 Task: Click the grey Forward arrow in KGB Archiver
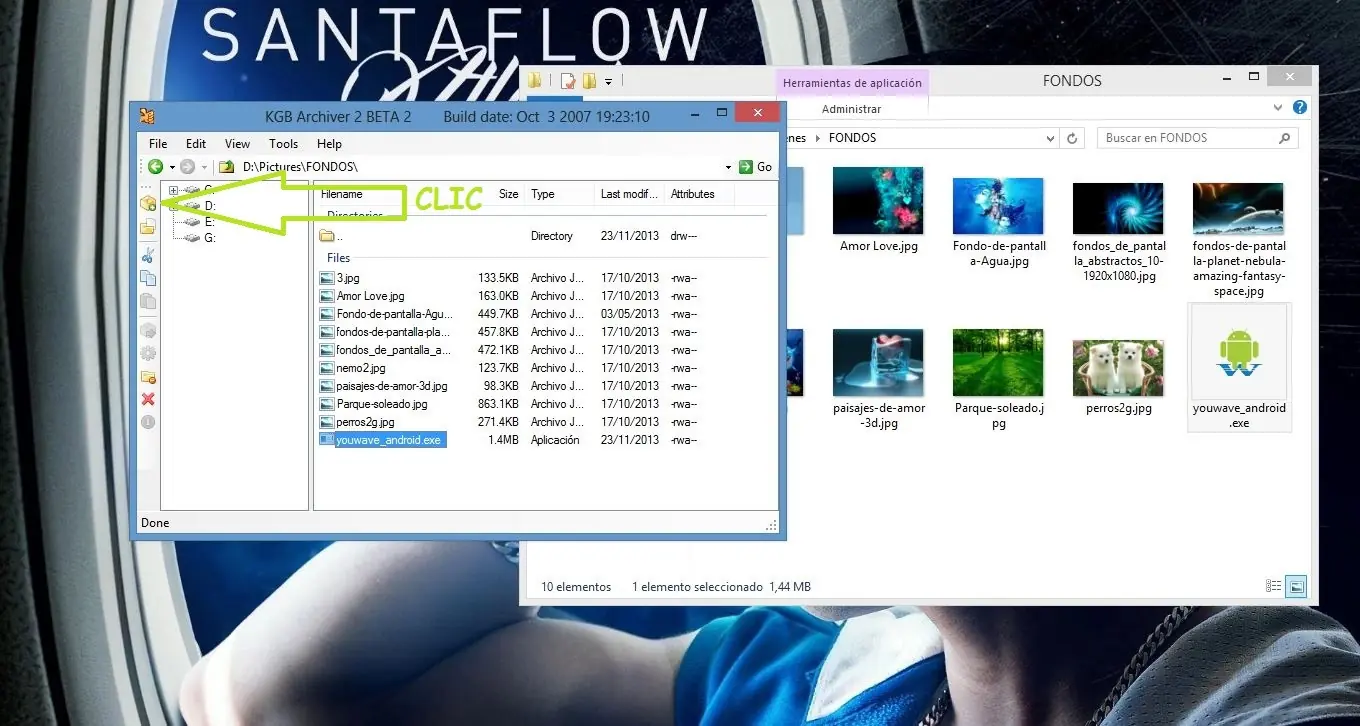click(187, 167)
